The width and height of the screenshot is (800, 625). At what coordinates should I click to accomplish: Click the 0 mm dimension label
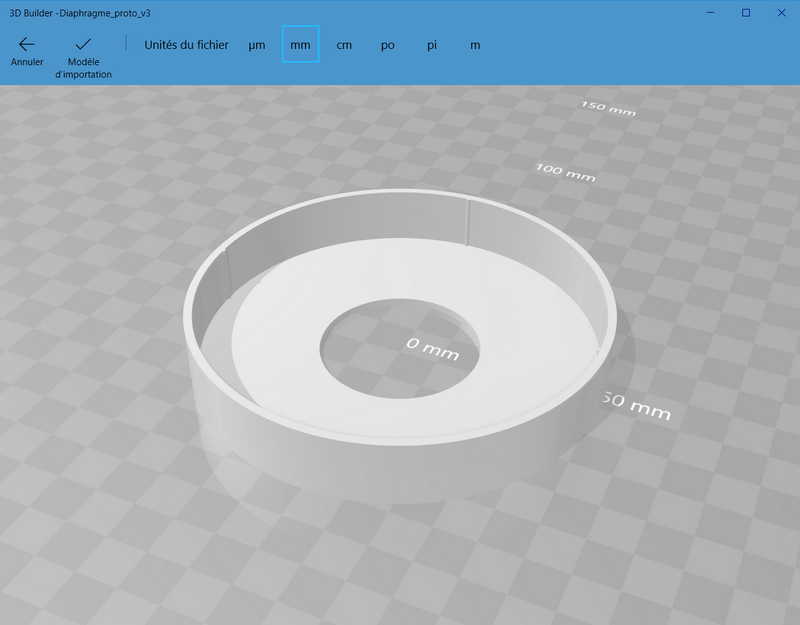(432, 347)
